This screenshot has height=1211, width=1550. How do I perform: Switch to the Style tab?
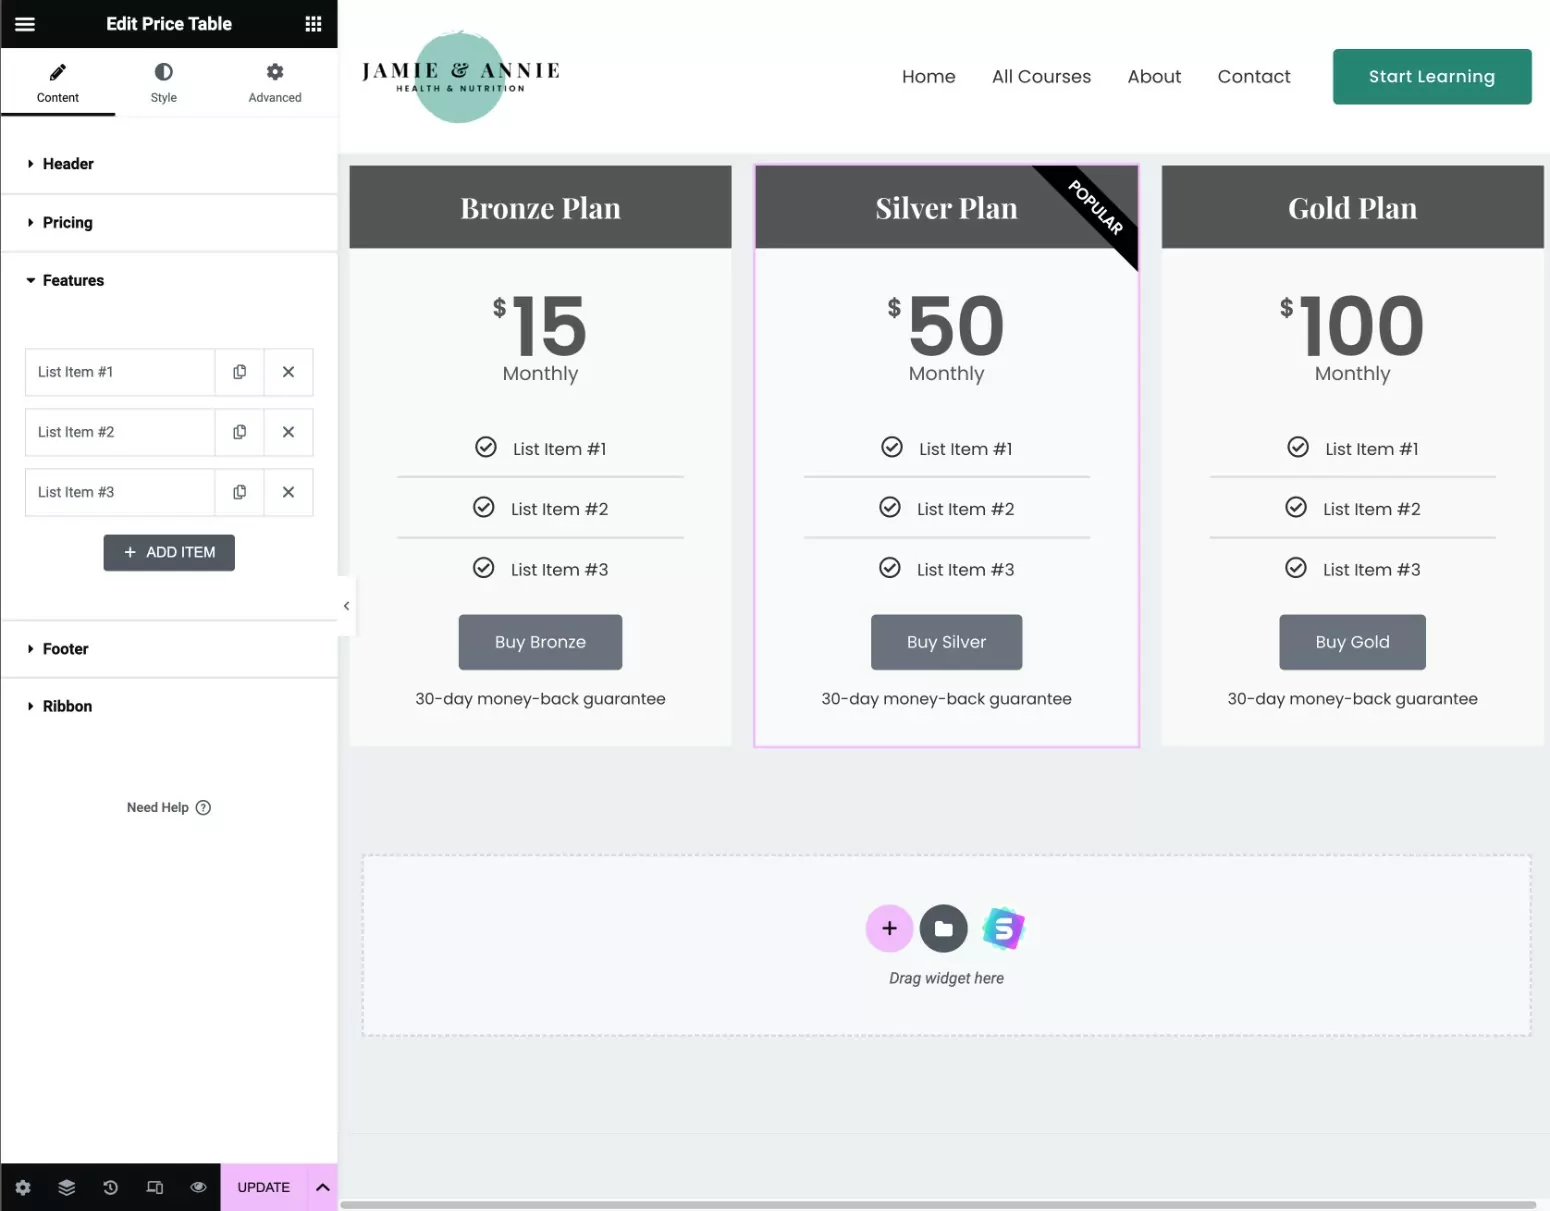(164, 83)
